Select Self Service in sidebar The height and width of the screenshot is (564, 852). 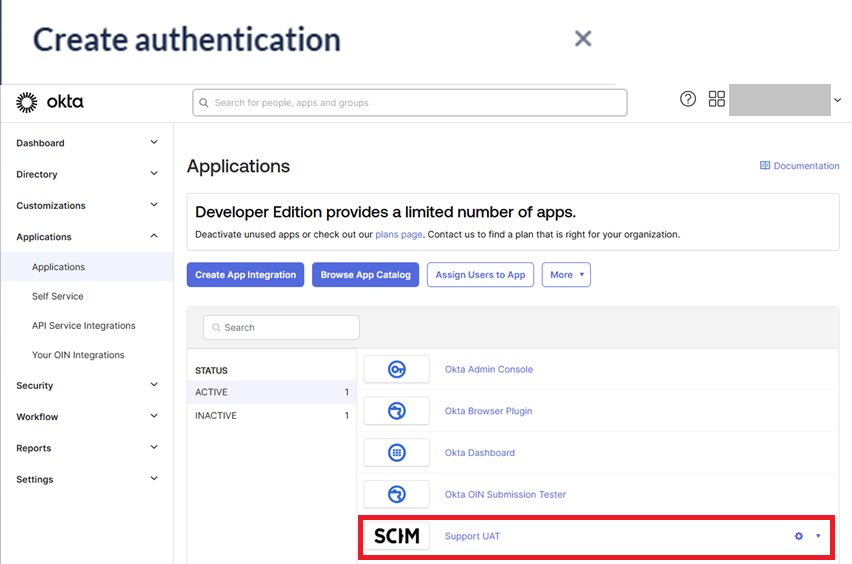[x=58, y=296]
